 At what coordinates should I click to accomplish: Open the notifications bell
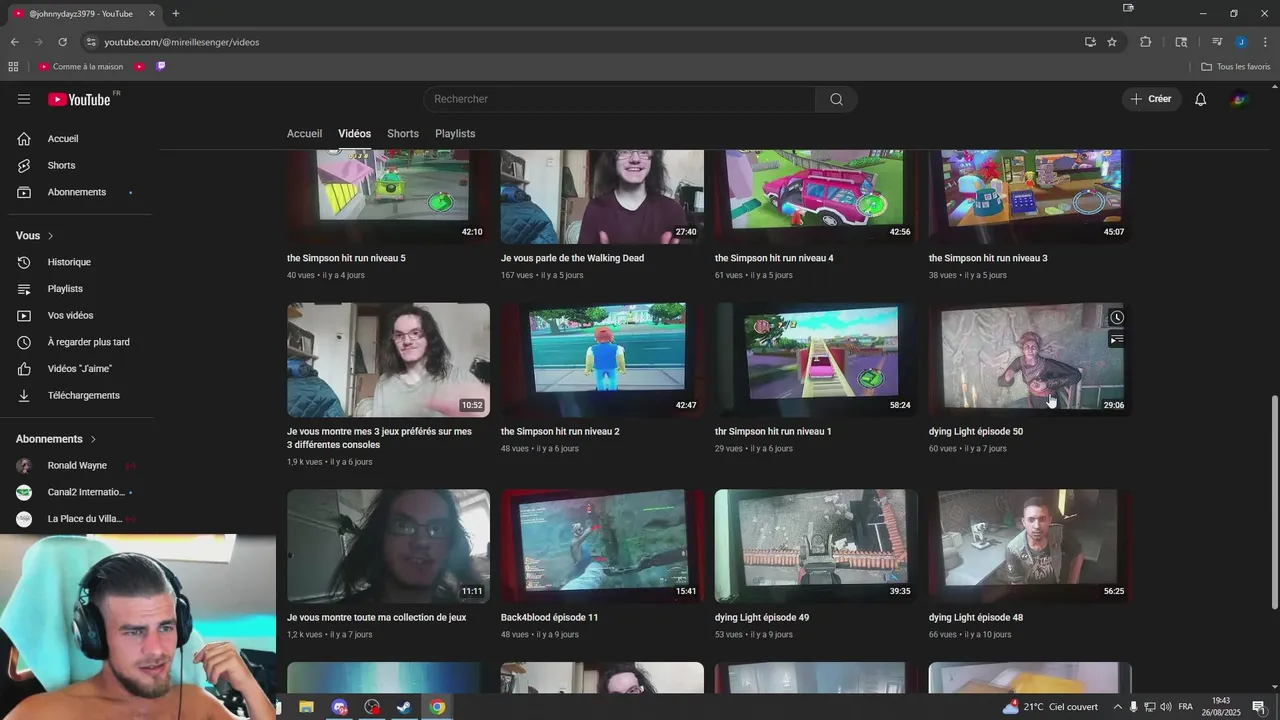pos(1201,99)
